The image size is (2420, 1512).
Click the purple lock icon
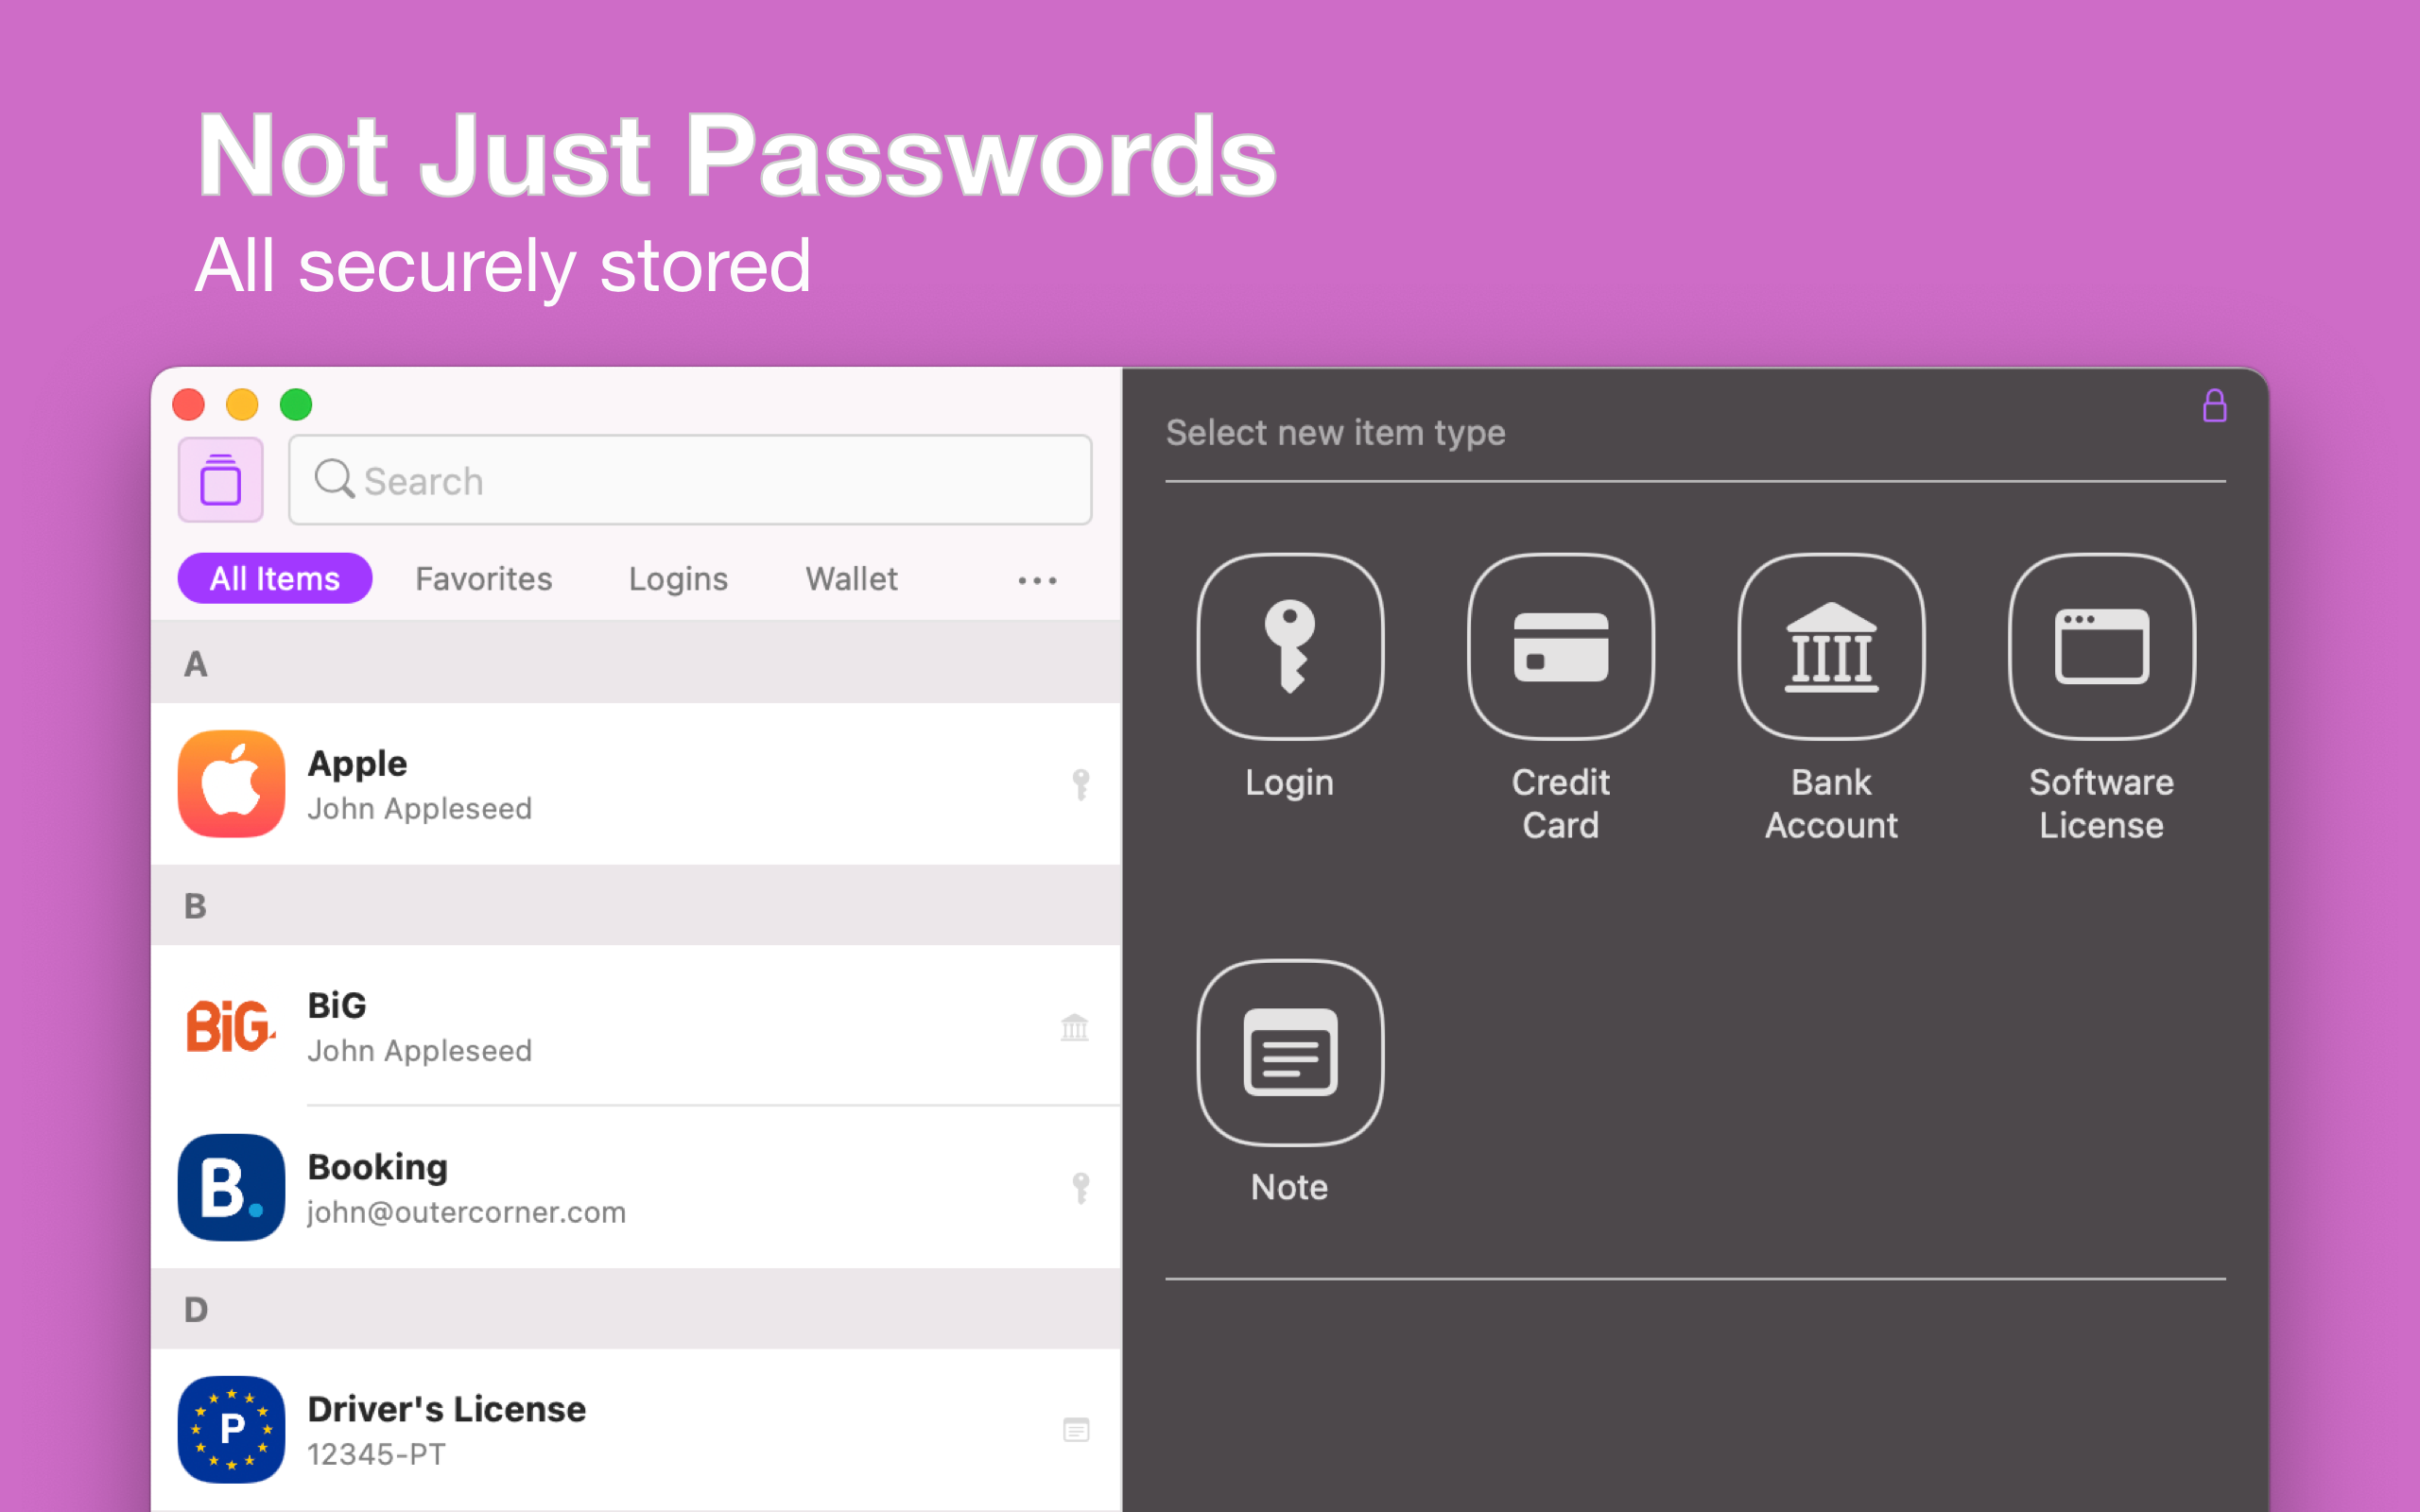2214,406
